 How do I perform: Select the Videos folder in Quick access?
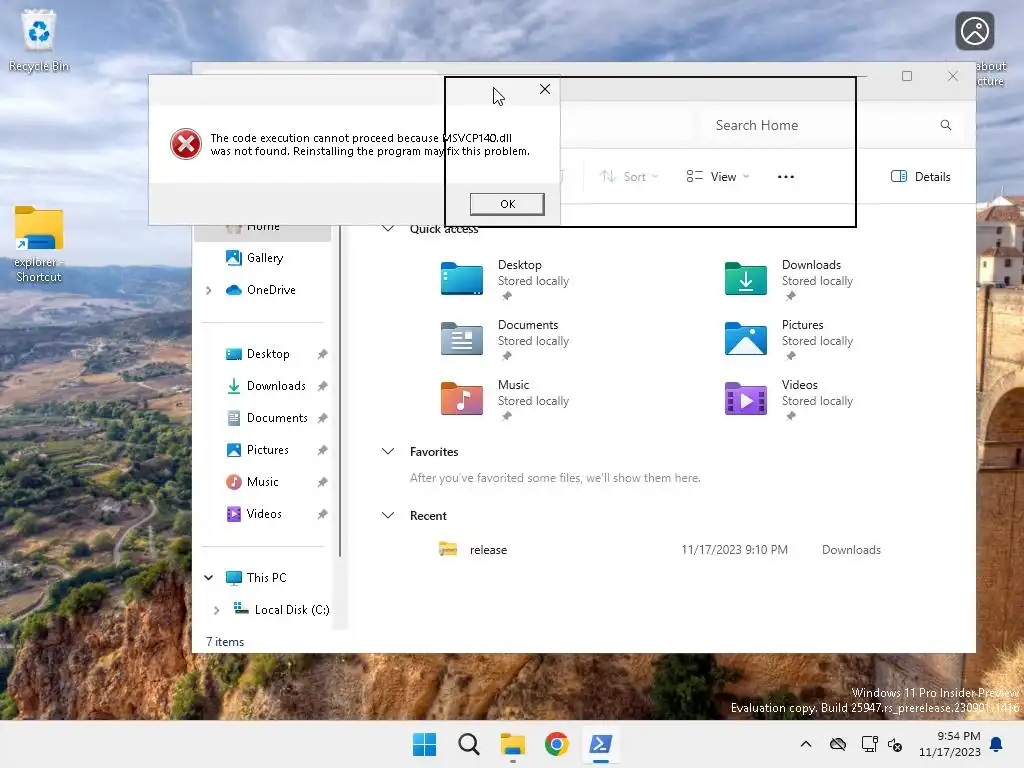click(x=790, y=400)
